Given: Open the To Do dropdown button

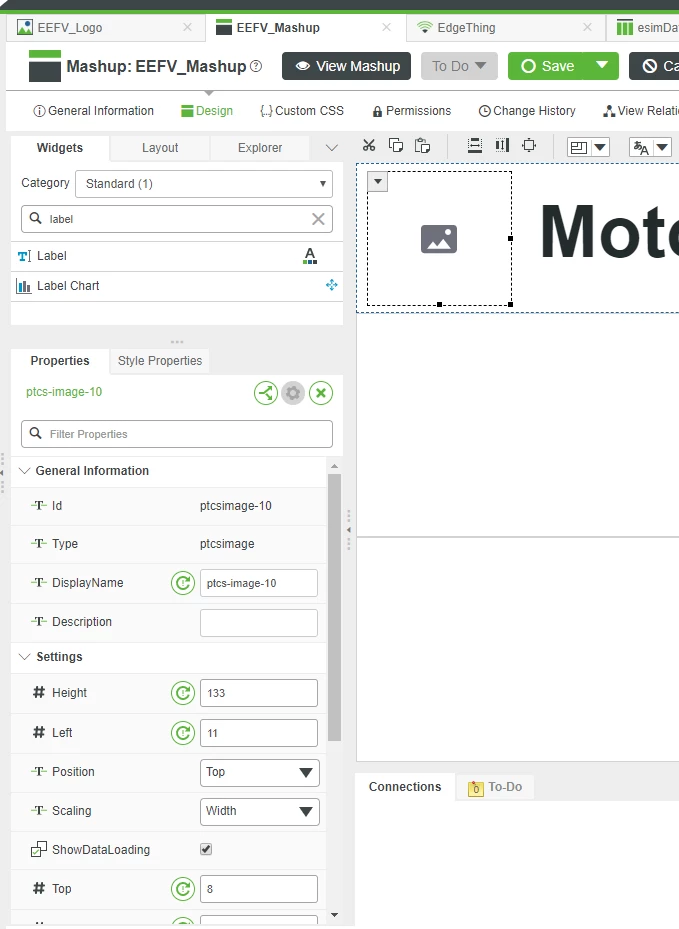Looking at the screenshot, I should (459, 66).
